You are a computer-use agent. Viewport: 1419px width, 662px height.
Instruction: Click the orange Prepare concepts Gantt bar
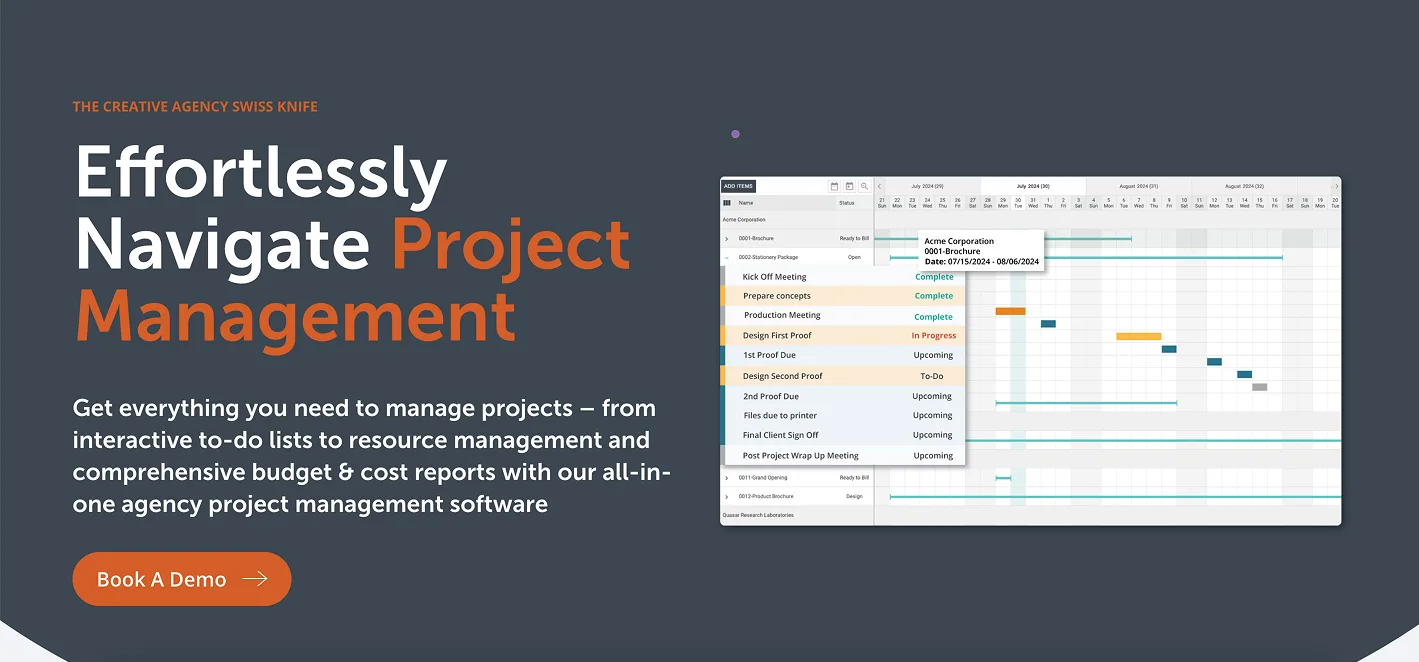(x=1010, y=311)
